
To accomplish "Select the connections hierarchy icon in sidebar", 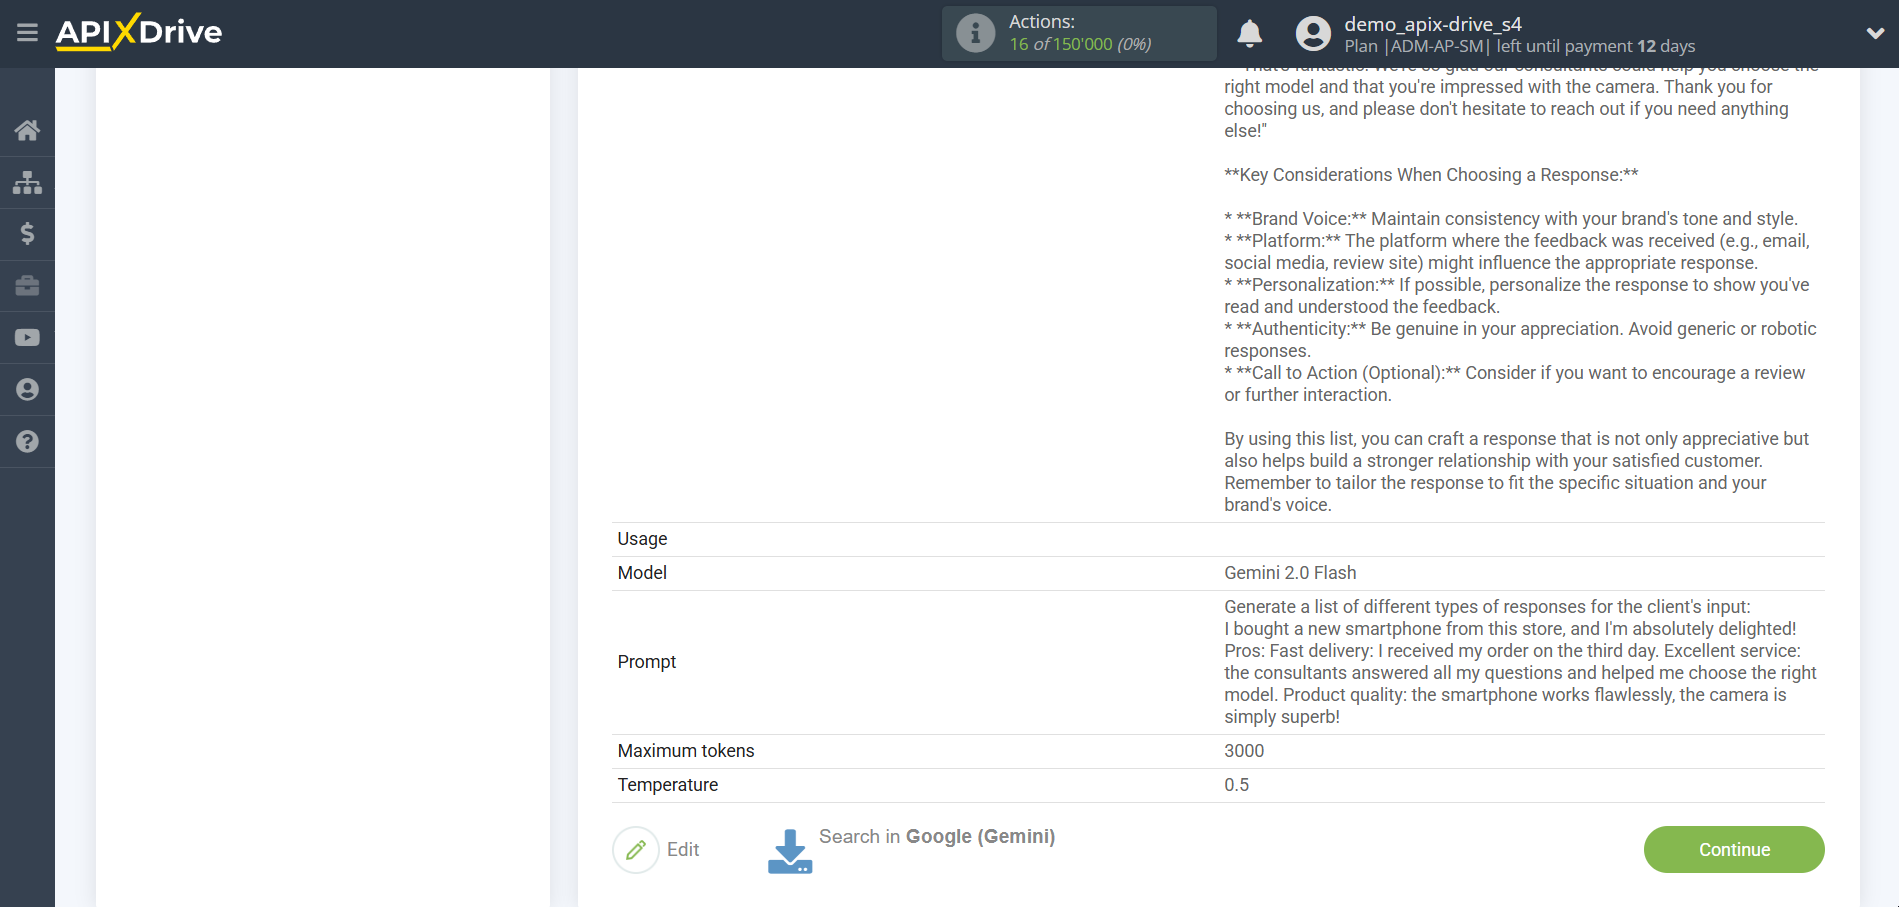I will [27, 182].
